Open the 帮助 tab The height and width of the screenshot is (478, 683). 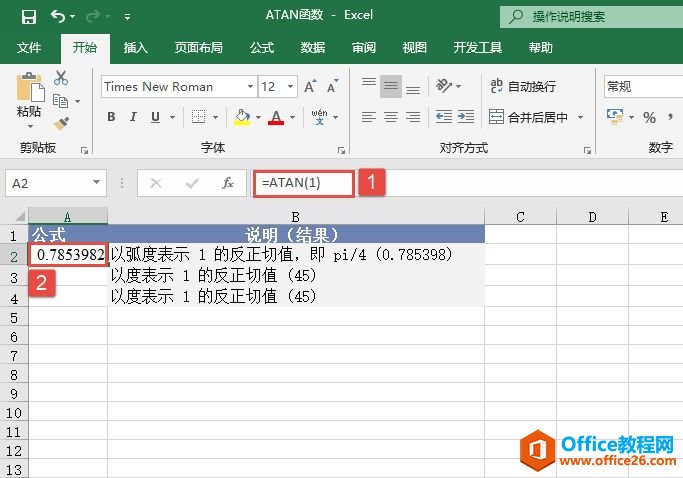click(x=541, y=47)
